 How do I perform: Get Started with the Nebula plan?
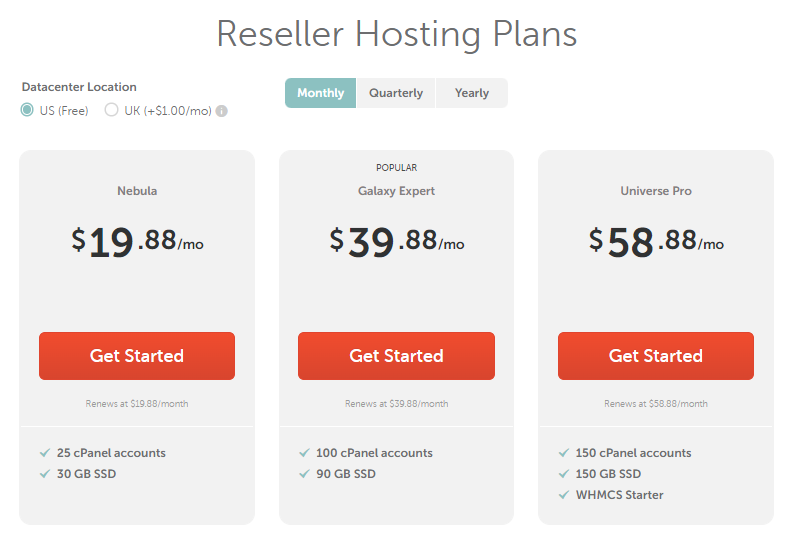137,356
